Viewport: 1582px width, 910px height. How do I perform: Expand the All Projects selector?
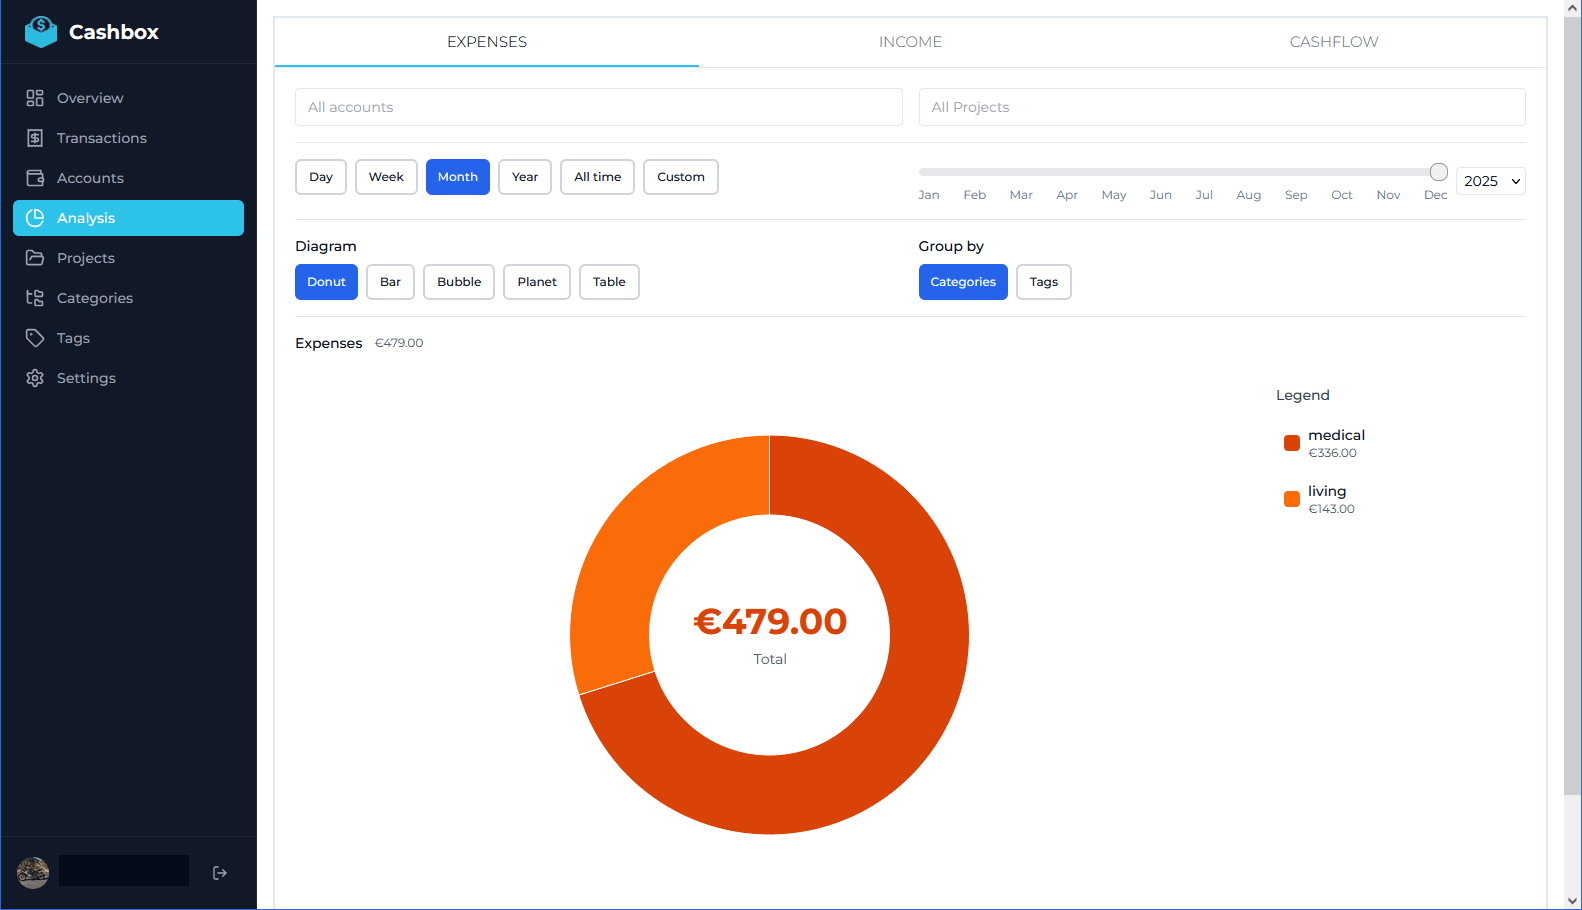[1221, 107]
